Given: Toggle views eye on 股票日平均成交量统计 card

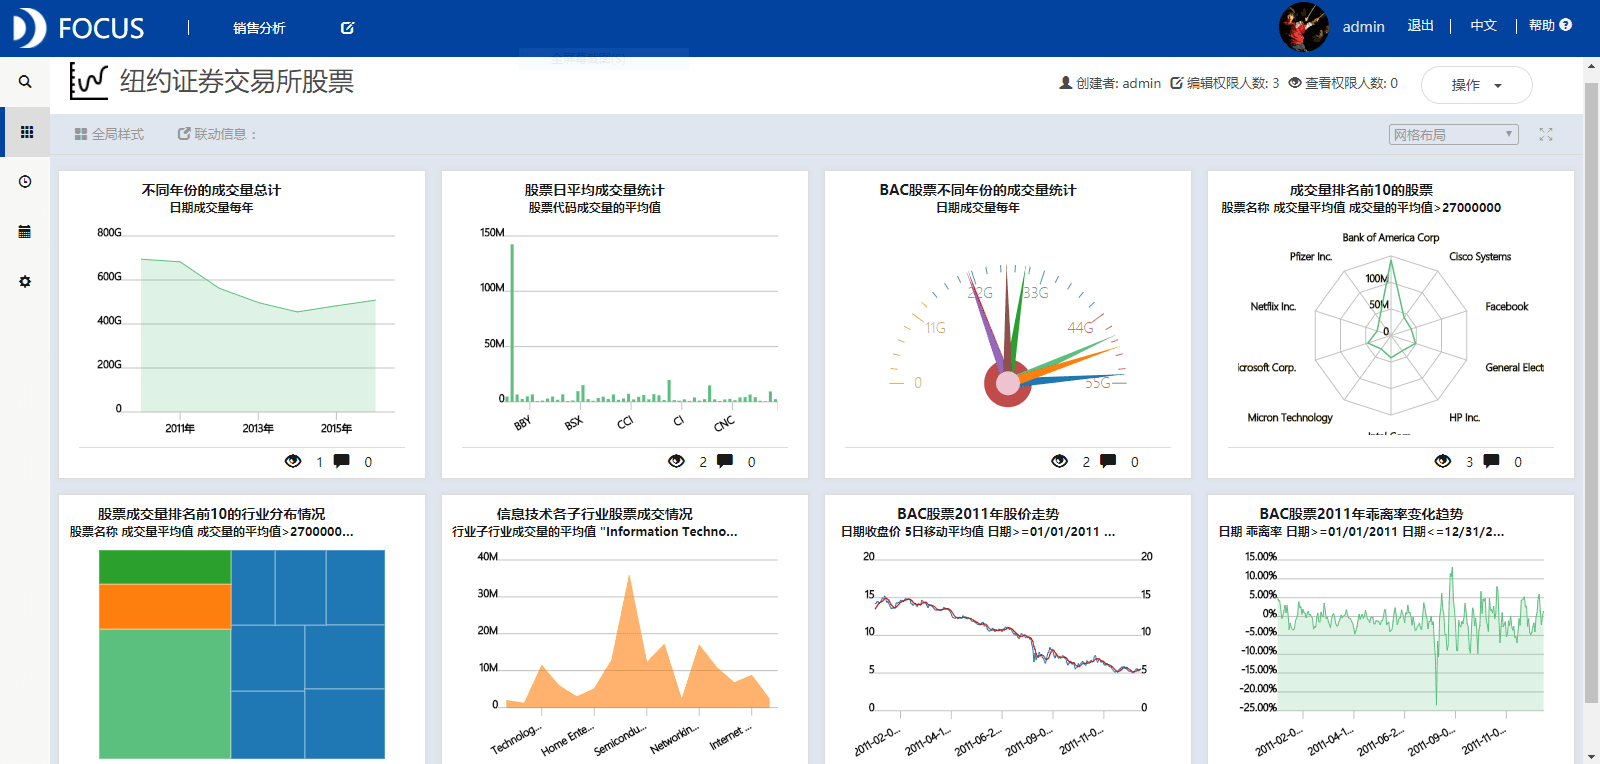Looking at the screenshot, I should click(x=676, y=461).
